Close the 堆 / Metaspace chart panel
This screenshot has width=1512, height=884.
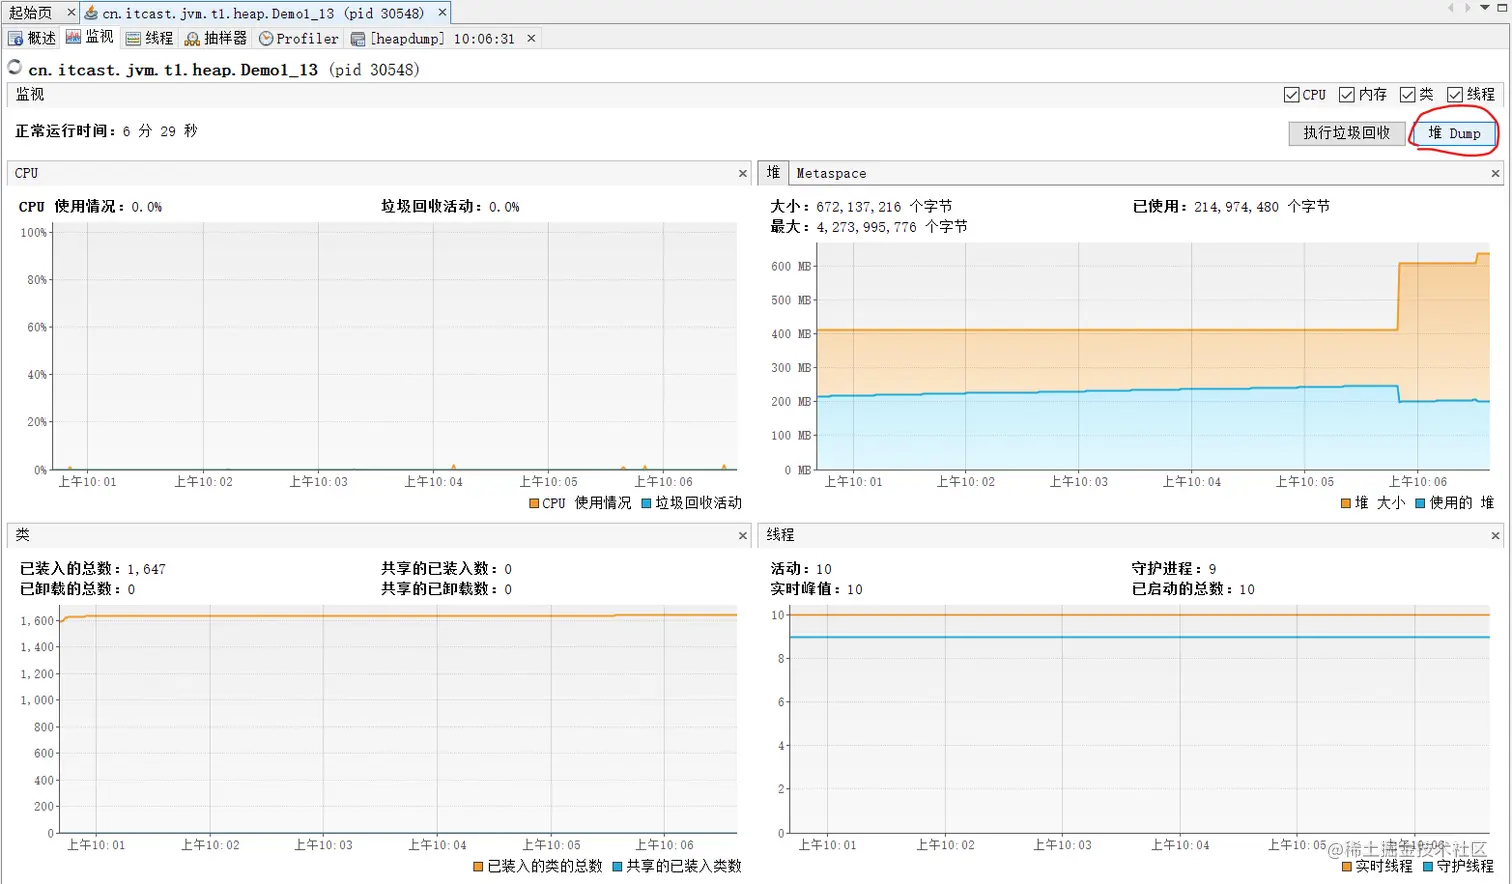1495,174
